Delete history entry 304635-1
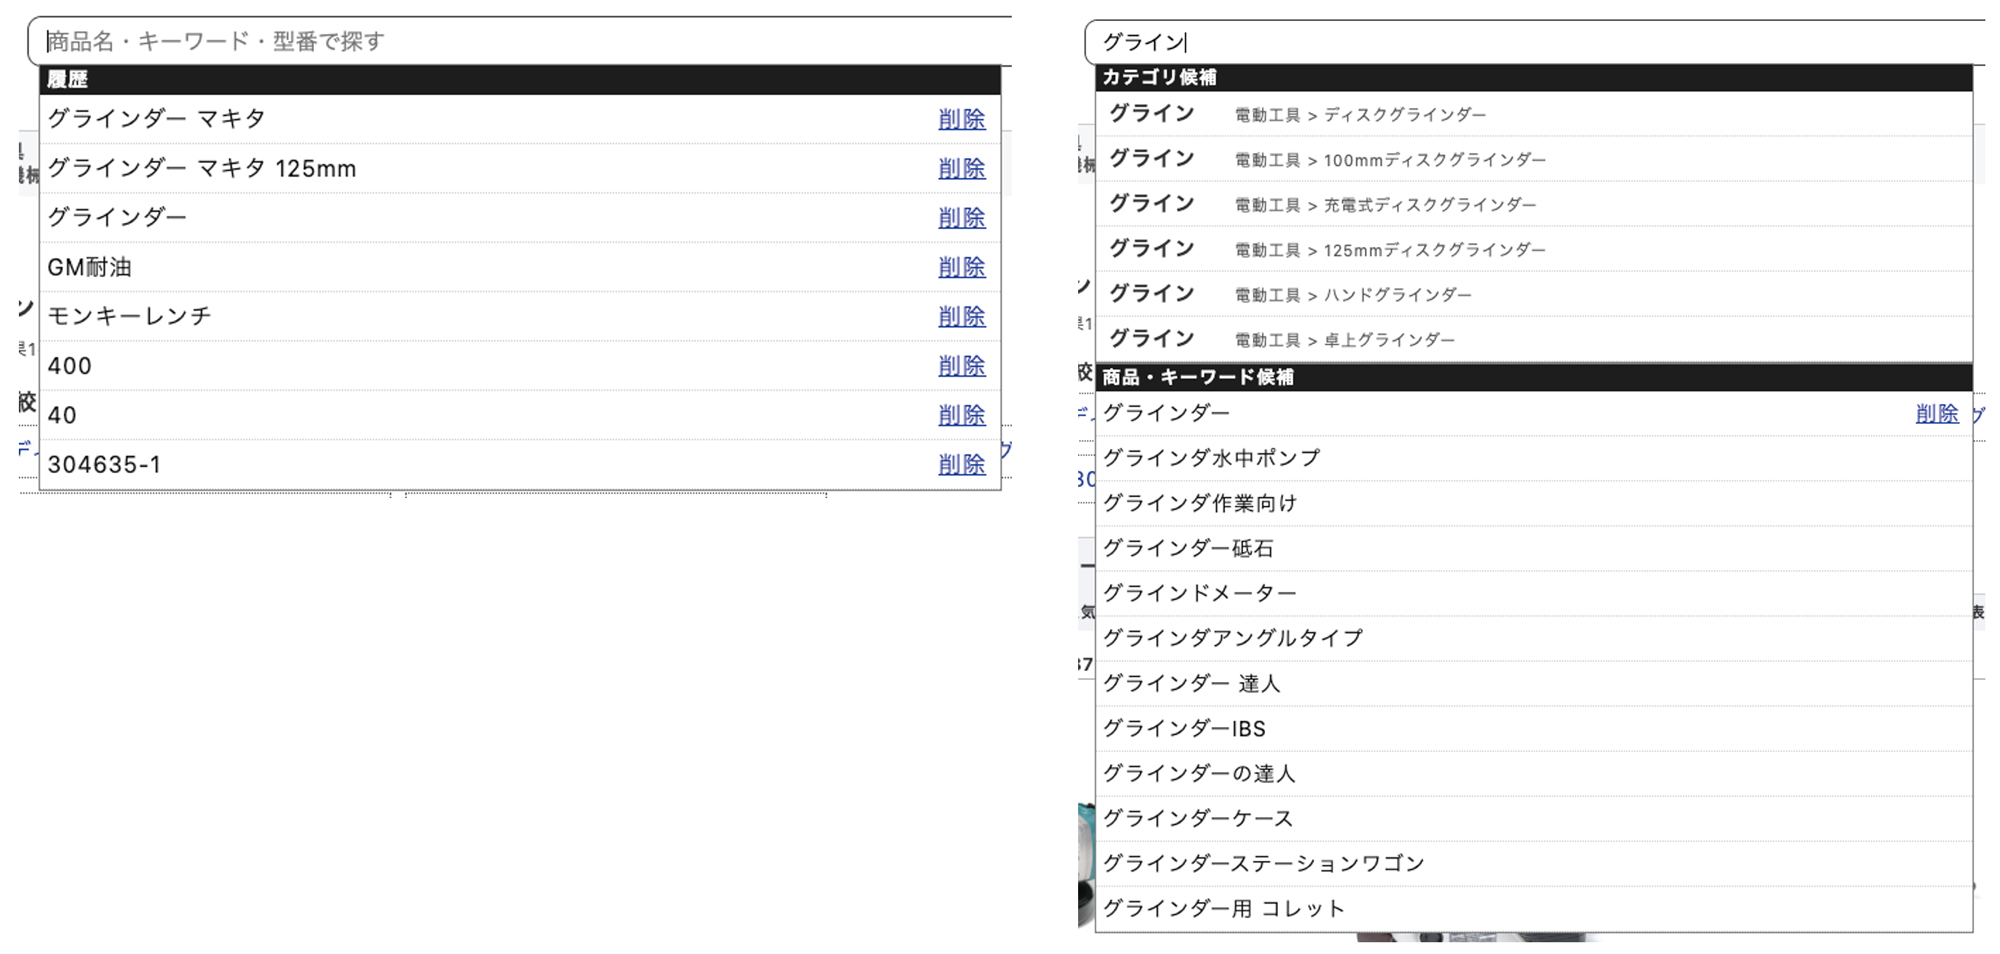 click(x=961, y=464)
